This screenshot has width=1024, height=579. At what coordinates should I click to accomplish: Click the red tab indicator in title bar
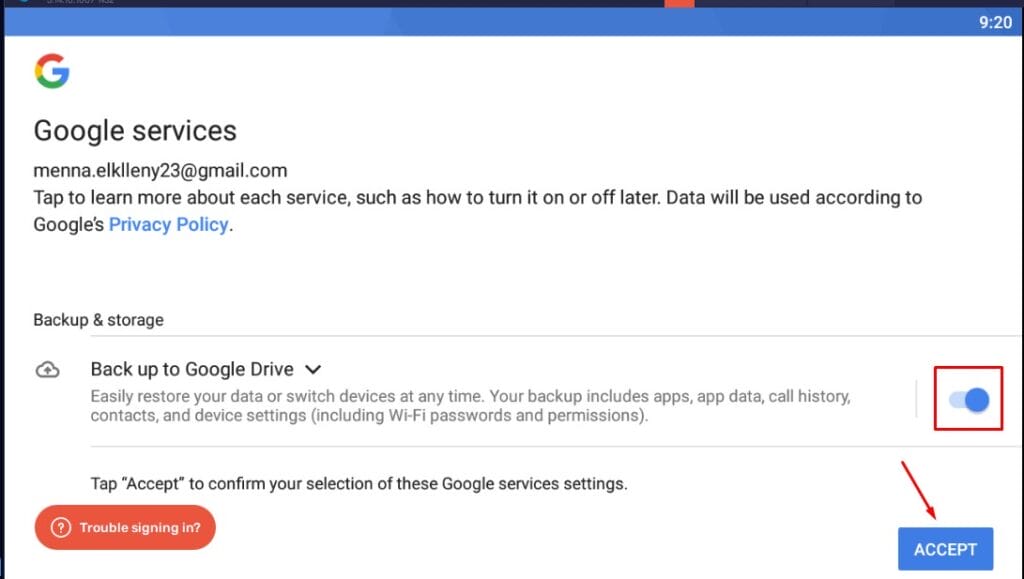[679, 3]
